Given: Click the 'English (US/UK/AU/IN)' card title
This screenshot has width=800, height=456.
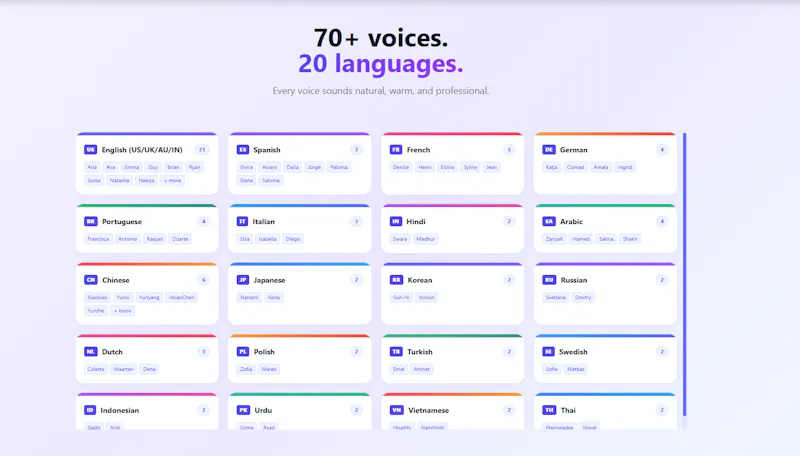Looking at the screenshot, I should coord(142,149).
